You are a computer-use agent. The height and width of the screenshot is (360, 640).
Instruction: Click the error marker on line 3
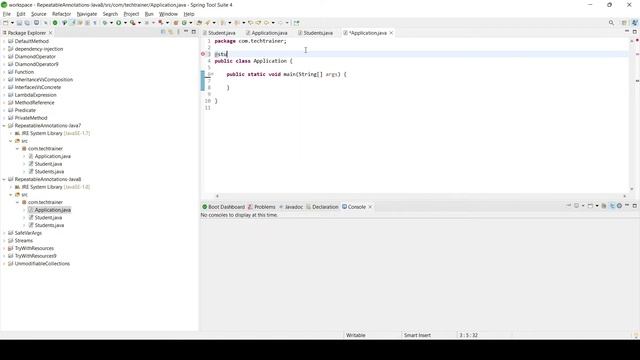(x=203, y=54)
